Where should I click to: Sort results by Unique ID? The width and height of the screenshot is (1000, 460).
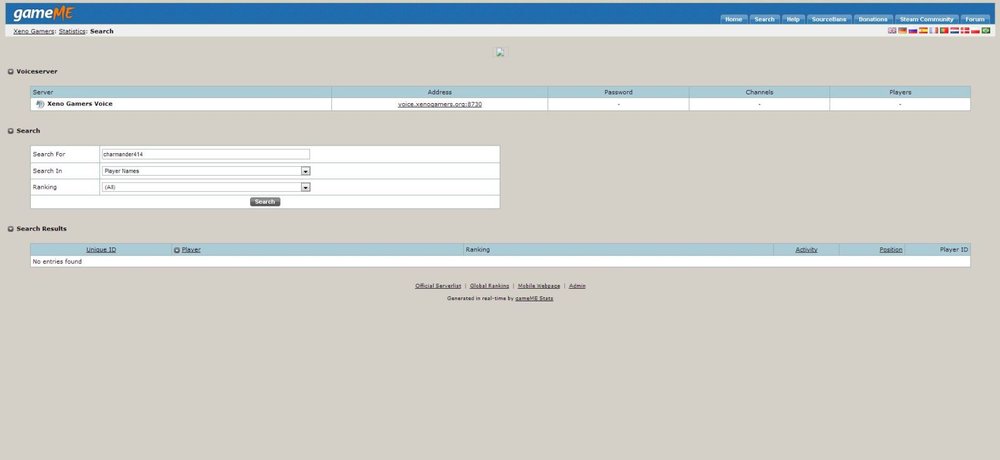(101, 250)
